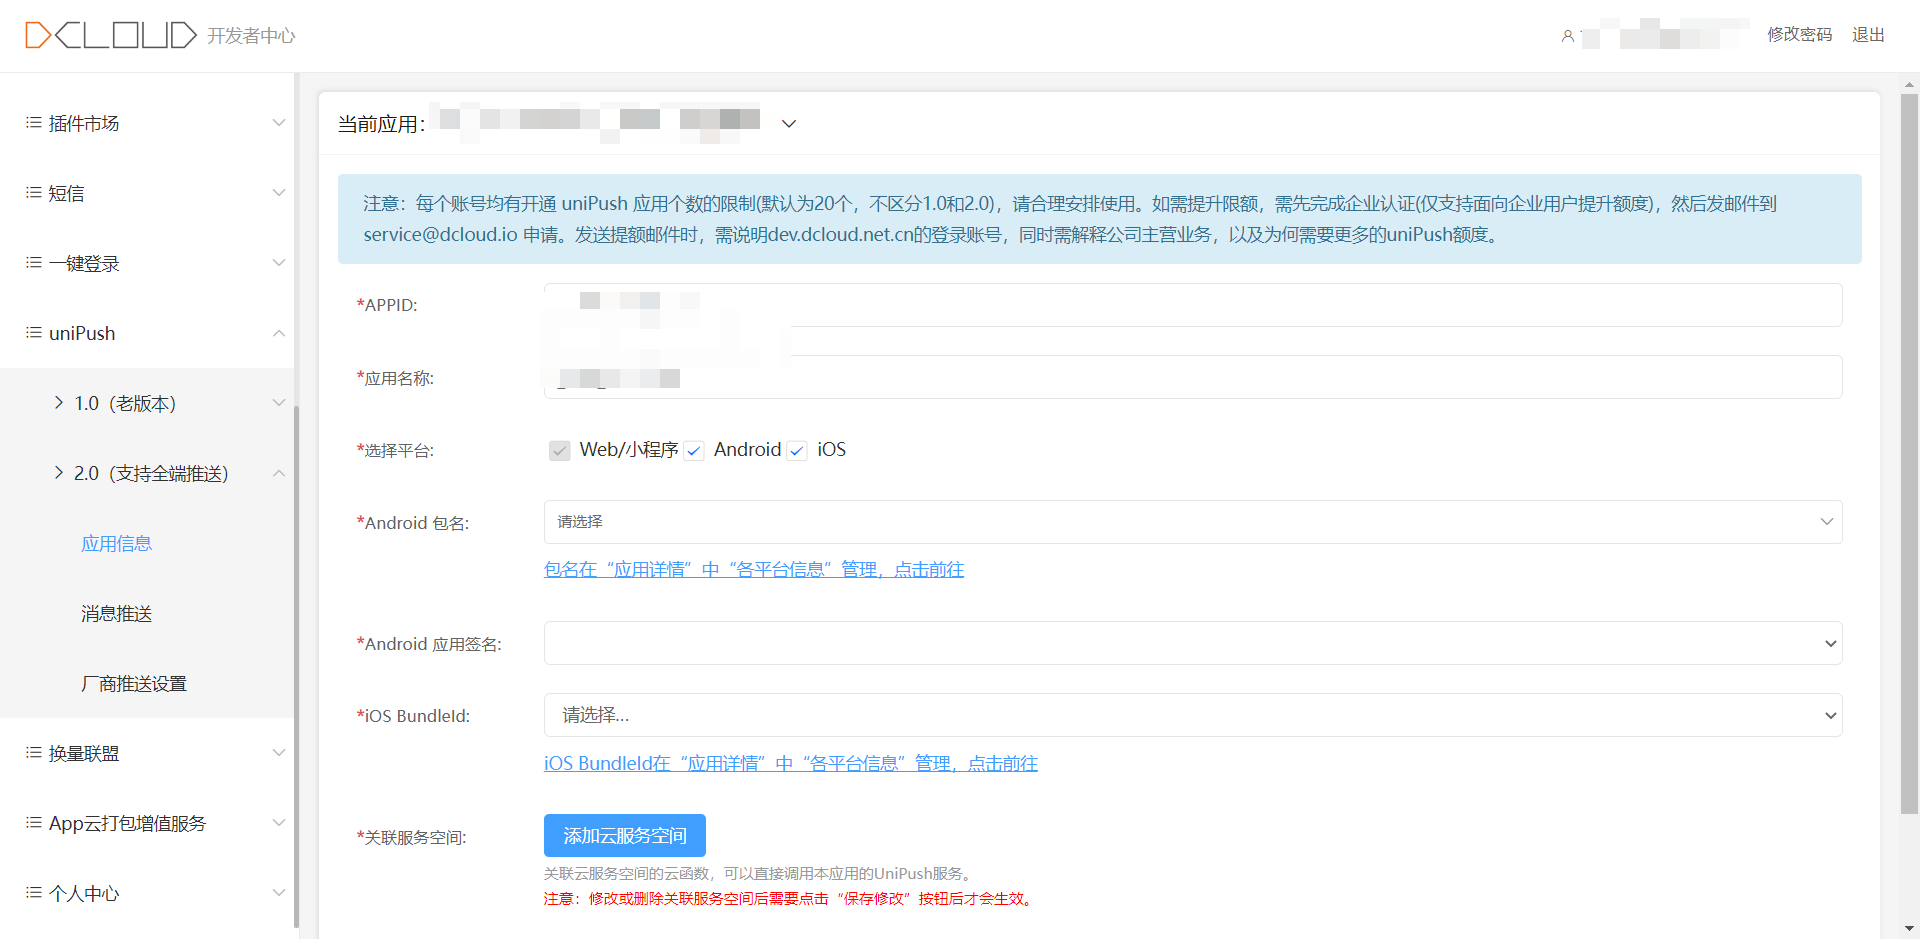The image size is (1920, 939).
Task: Open the Android 包名 请选择 dropdown
Action: (1193, 522)
